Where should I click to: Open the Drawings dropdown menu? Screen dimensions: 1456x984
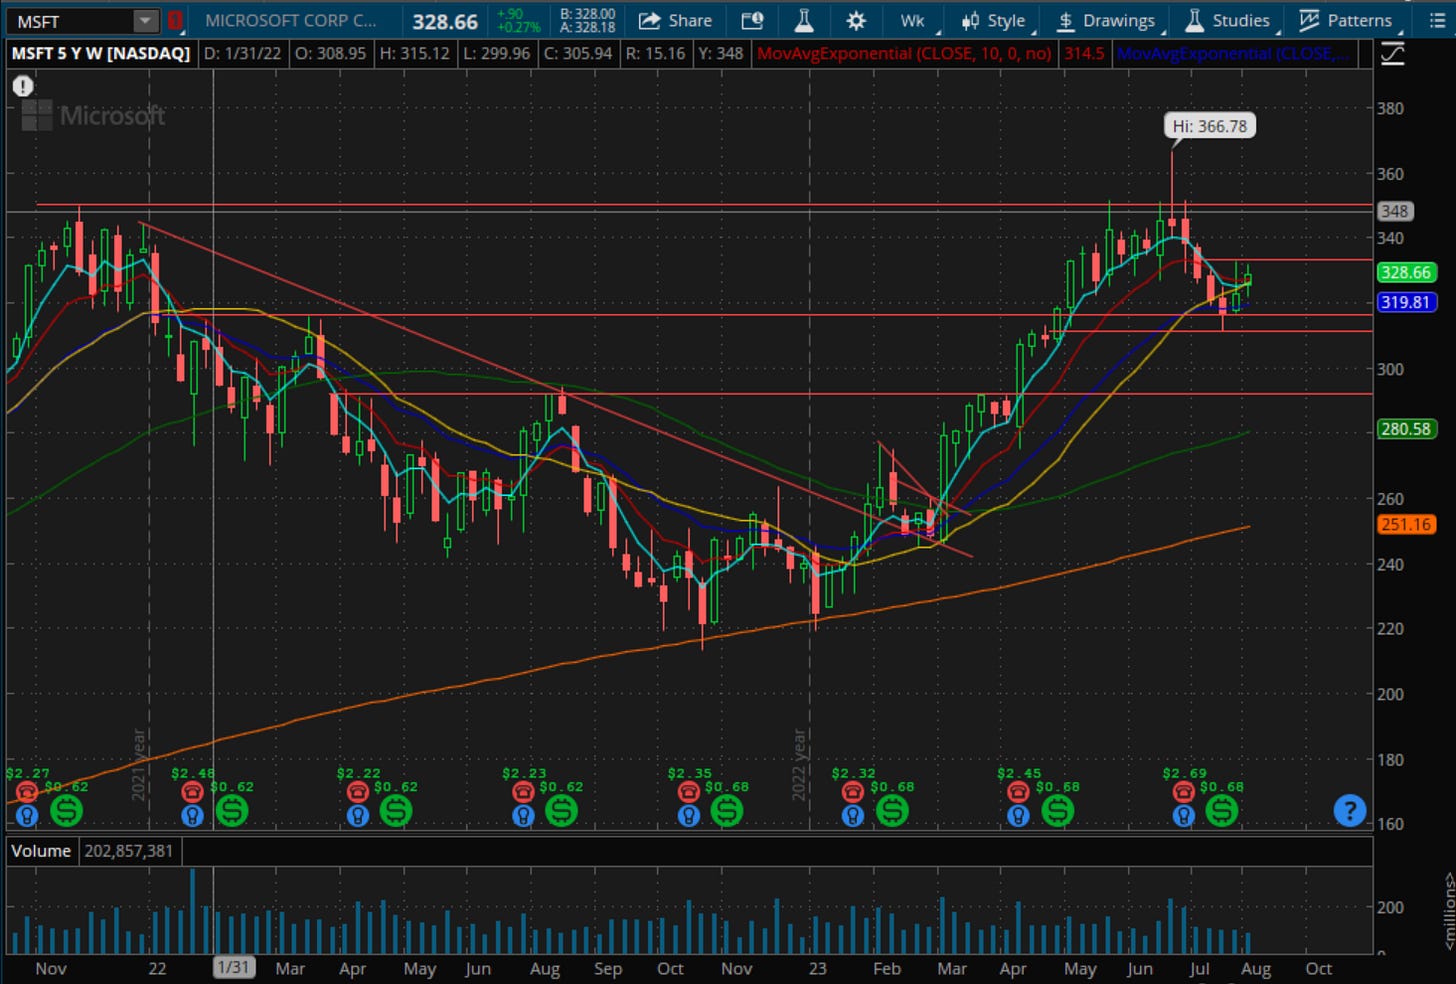click(x=1106, y=20)
